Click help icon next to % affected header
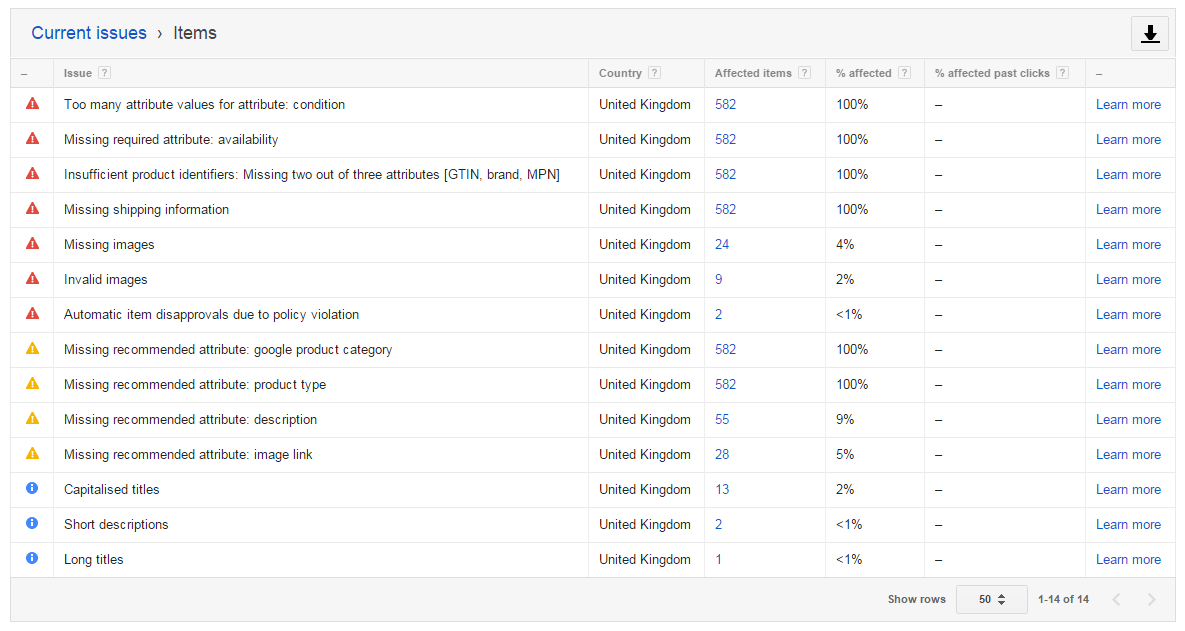Screen dimensions: 1185x631 click(904, 73)
